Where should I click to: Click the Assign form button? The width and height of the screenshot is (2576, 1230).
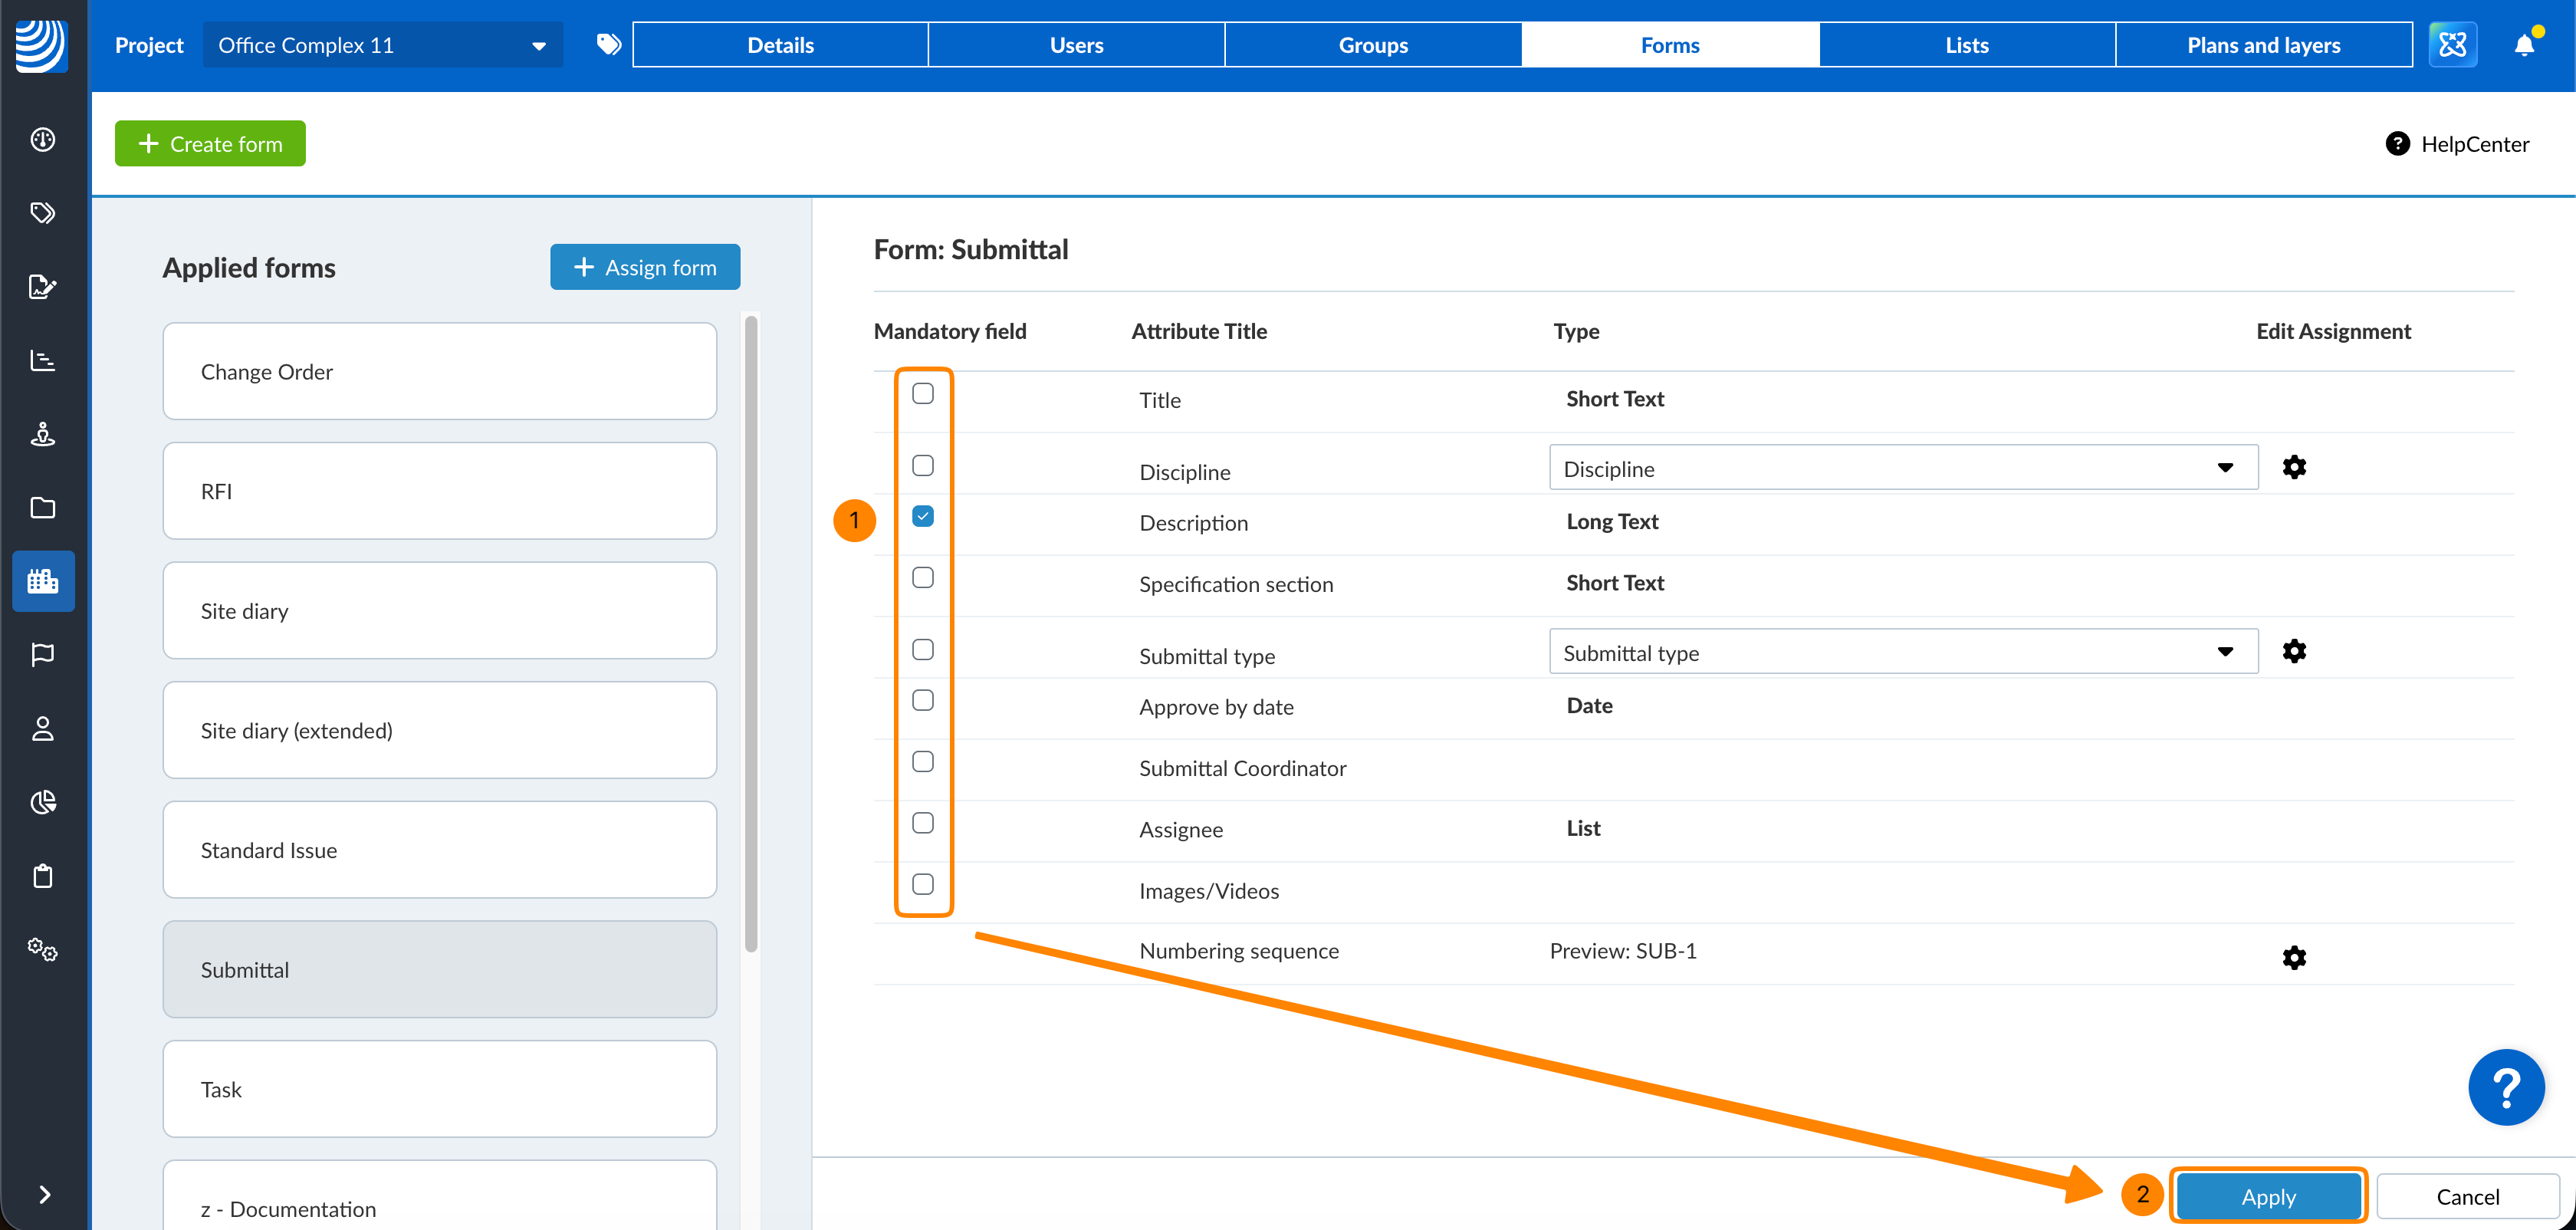coord(645,267)
